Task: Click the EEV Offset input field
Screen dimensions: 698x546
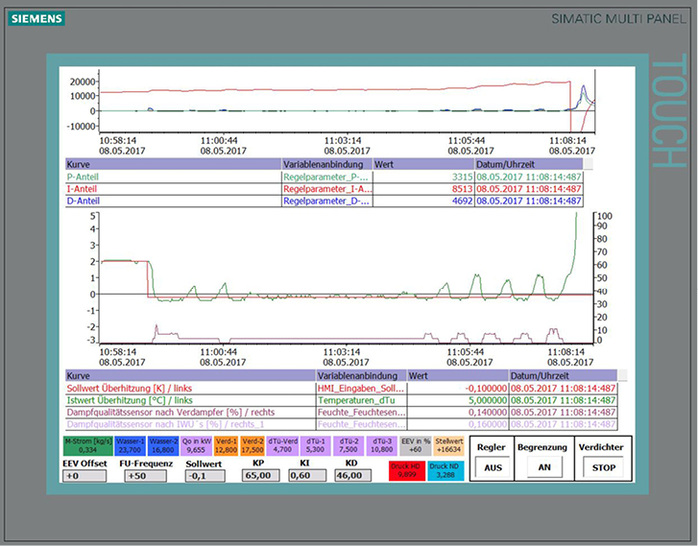Action: click(x=85, y=476)
